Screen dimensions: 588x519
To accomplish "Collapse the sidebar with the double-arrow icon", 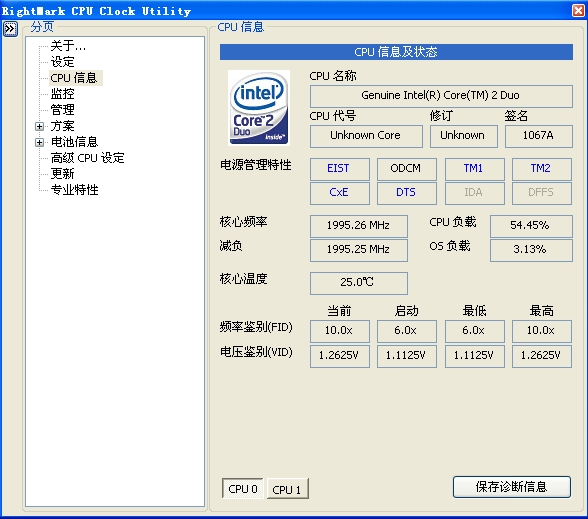I will [10, 29].
